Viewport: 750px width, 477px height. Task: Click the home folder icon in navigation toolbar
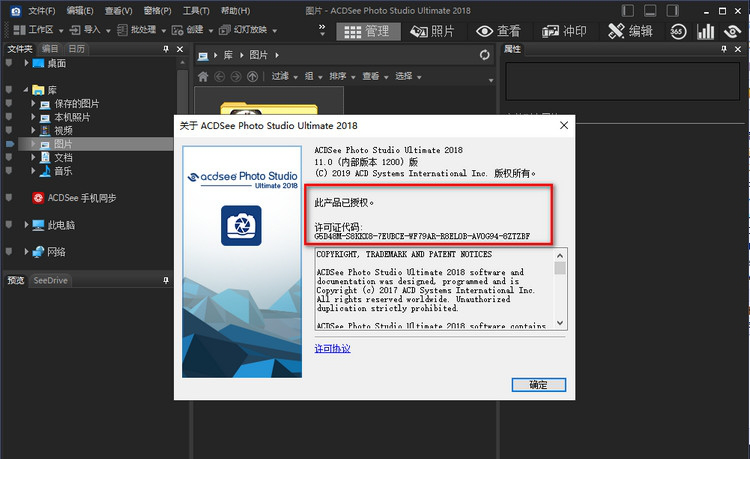pos(203,77)
